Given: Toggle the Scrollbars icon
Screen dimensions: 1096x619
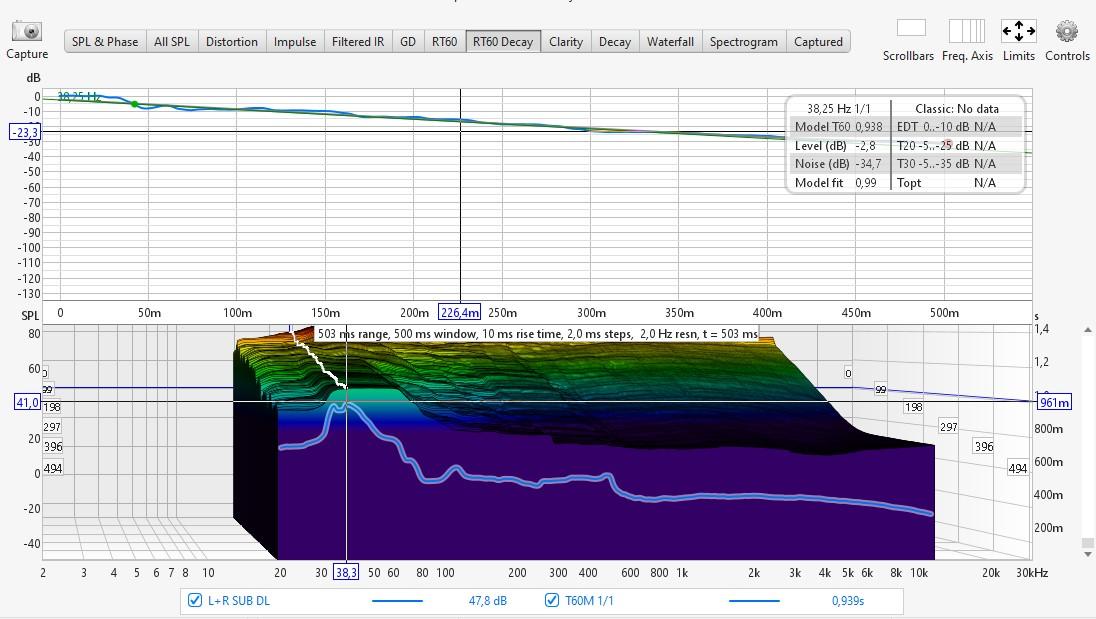Looking at the screenshot, I should pos(910,29).
